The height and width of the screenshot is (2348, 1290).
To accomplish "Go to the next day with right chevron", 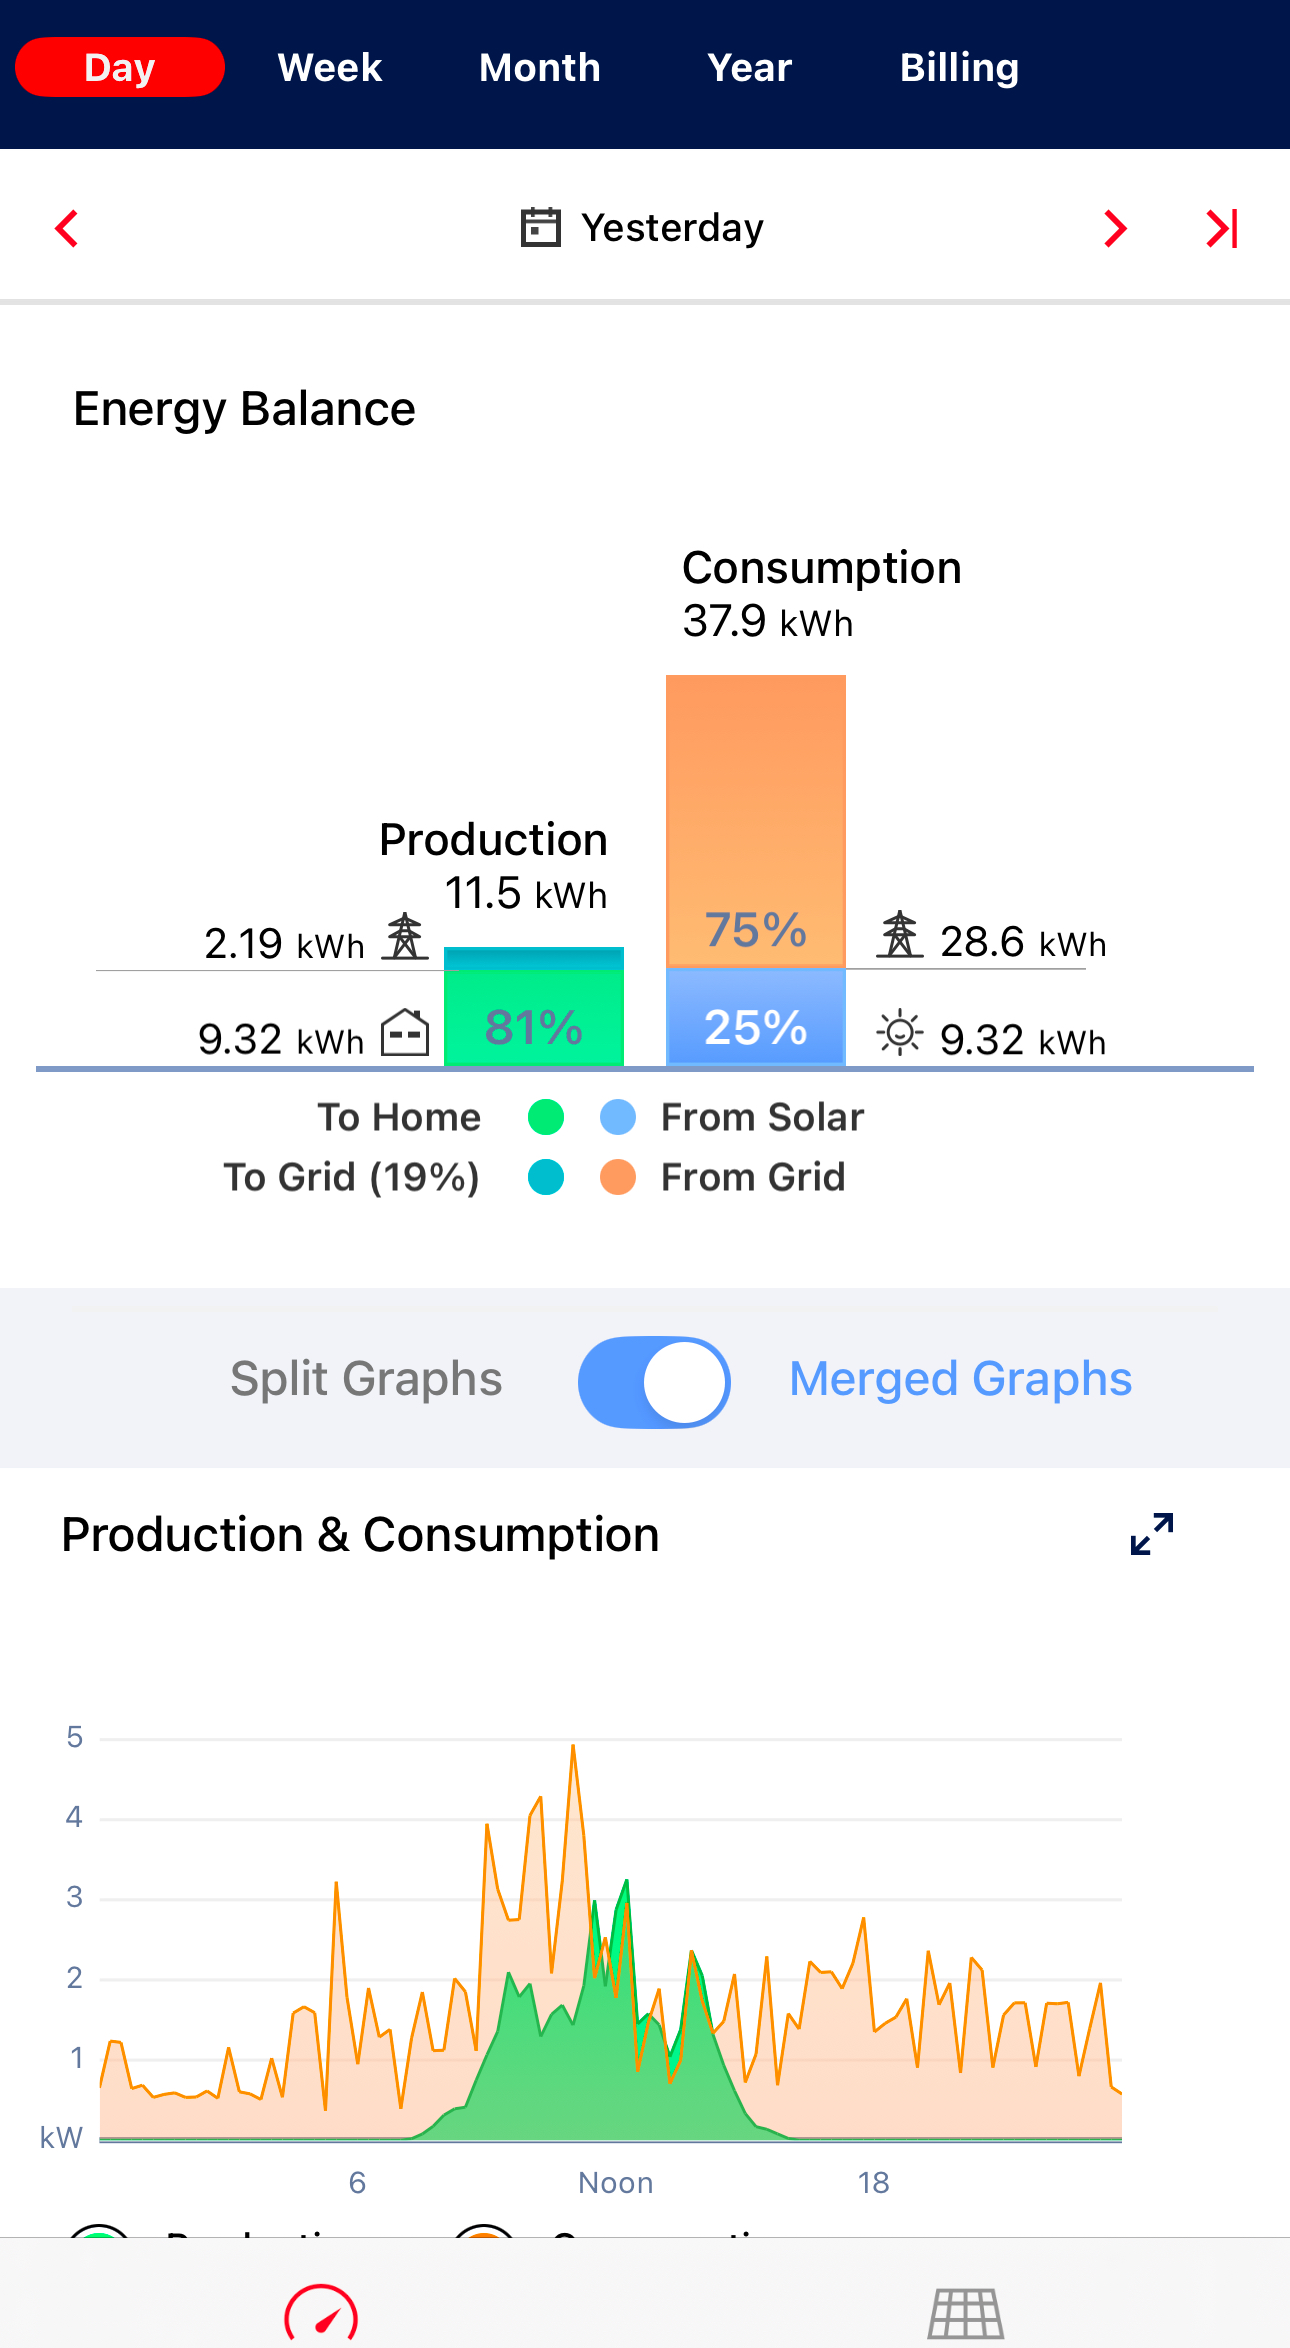I will pyautogui.click(x=1115, y=229).
